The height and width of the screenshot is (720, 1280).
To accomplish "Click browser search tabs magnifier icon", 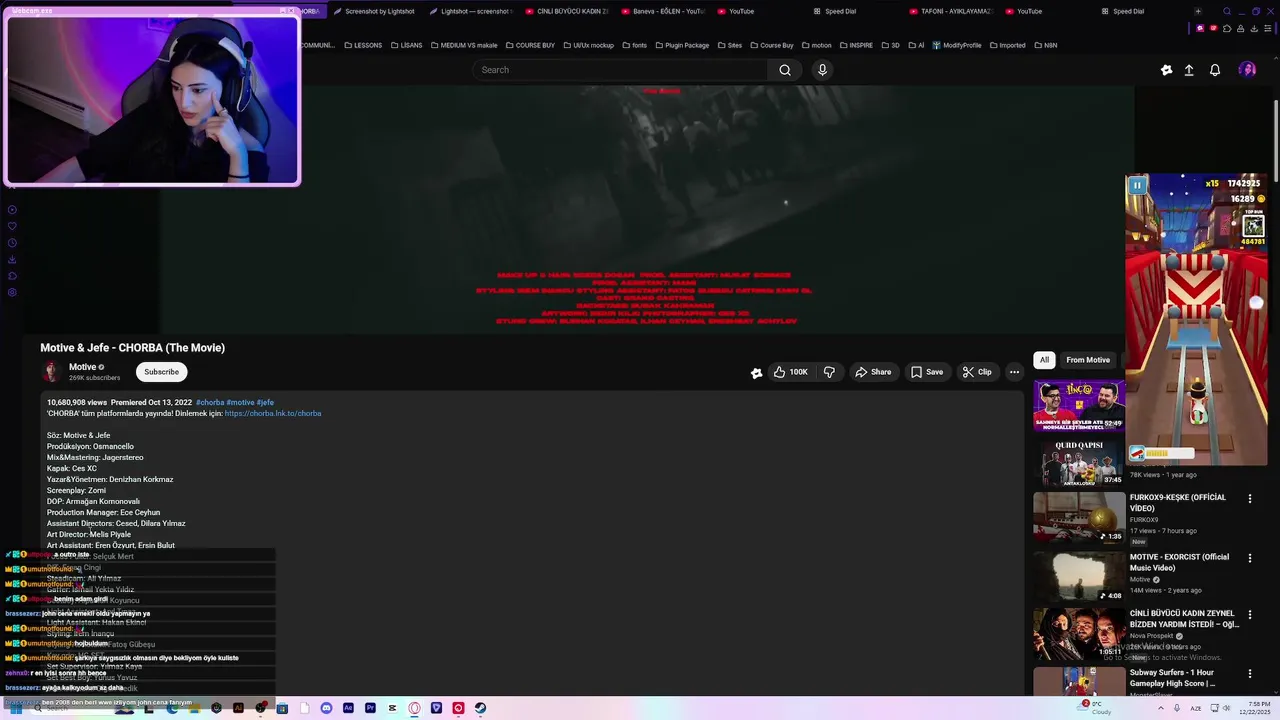I will [x=1227, y=11].
